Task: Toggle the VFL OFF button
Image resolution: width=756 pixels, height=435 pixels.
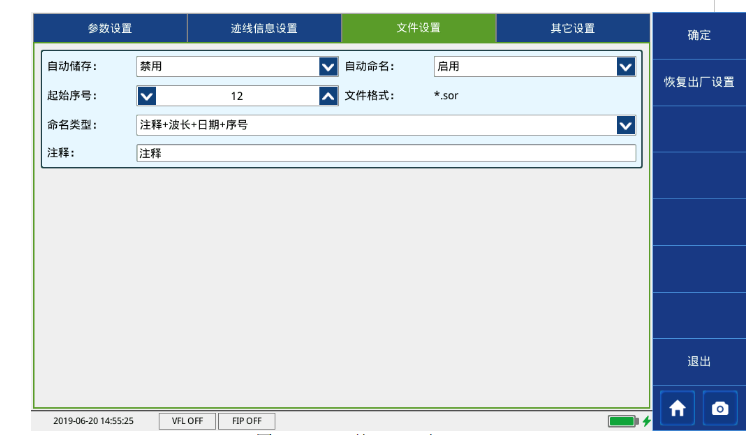Action: tap(188, 421)
